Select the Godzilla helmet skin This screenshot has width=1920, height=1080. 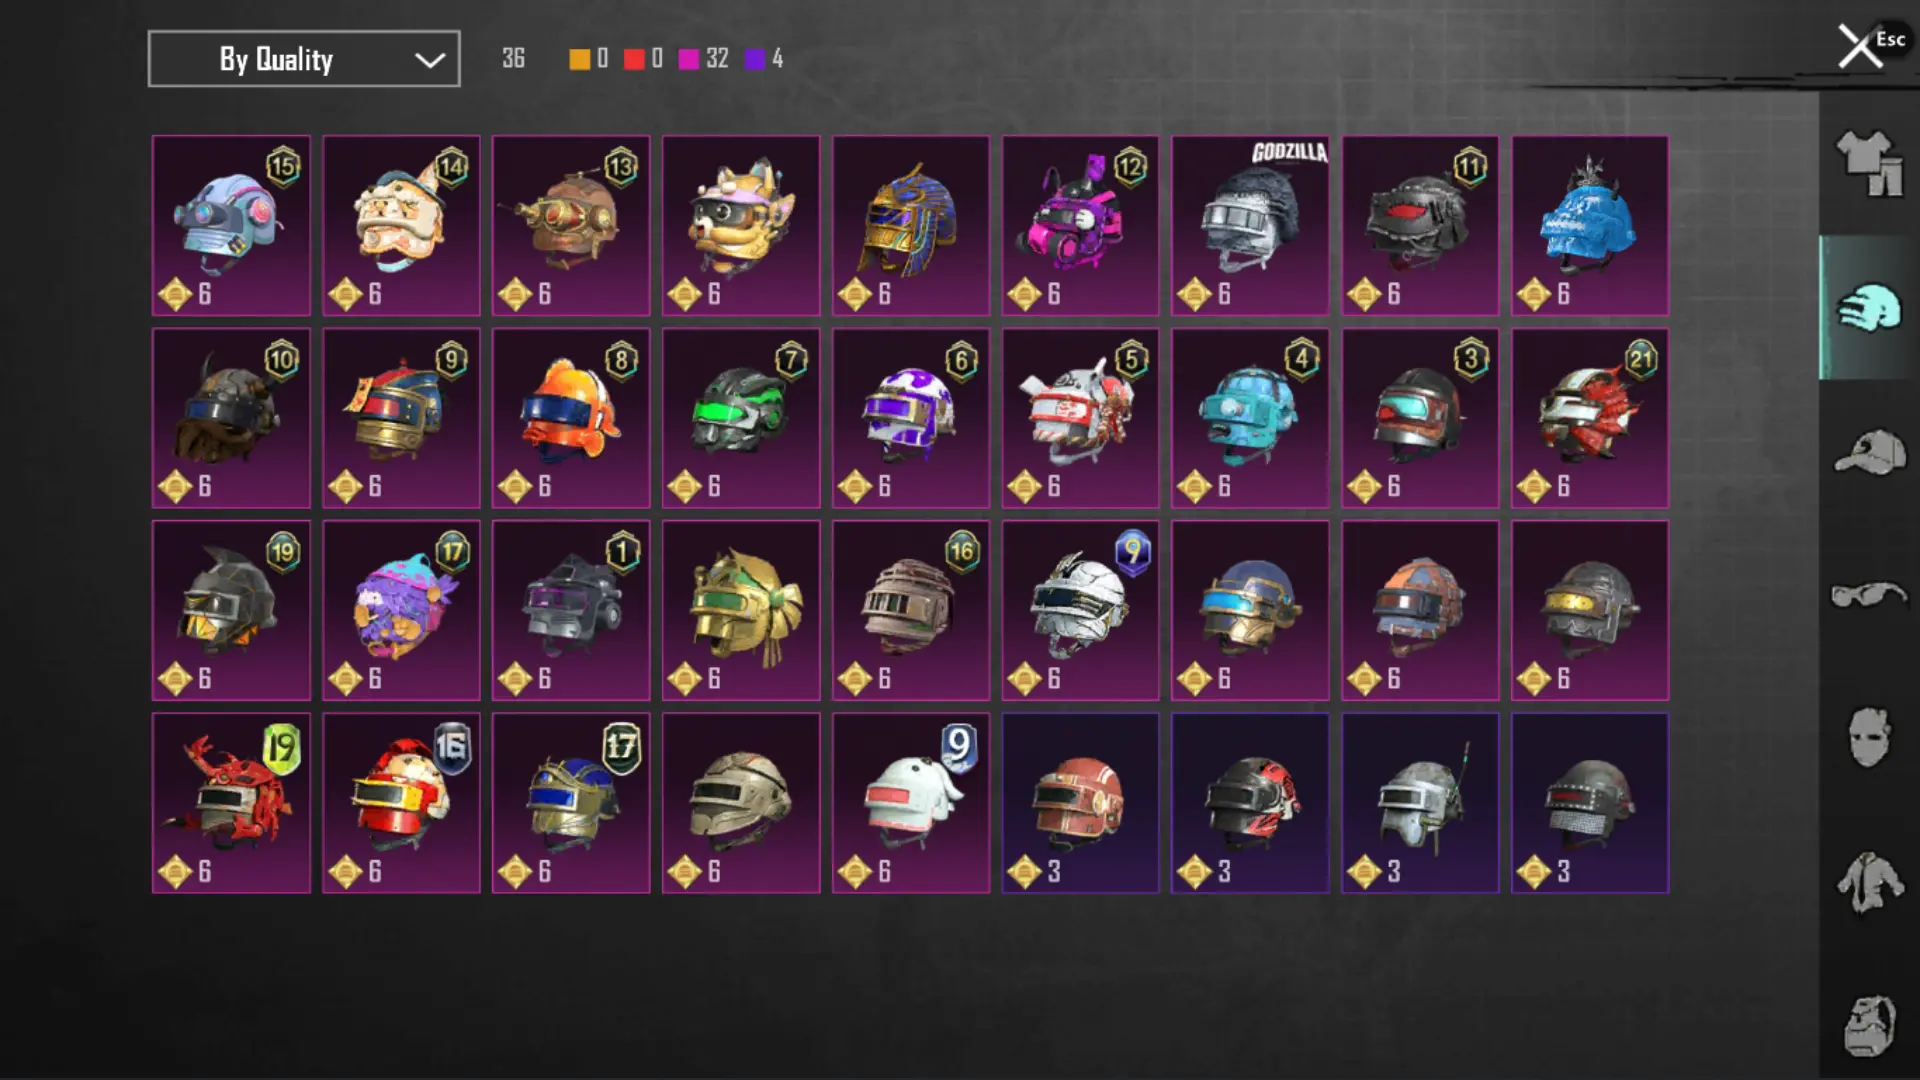point(1250,226)
